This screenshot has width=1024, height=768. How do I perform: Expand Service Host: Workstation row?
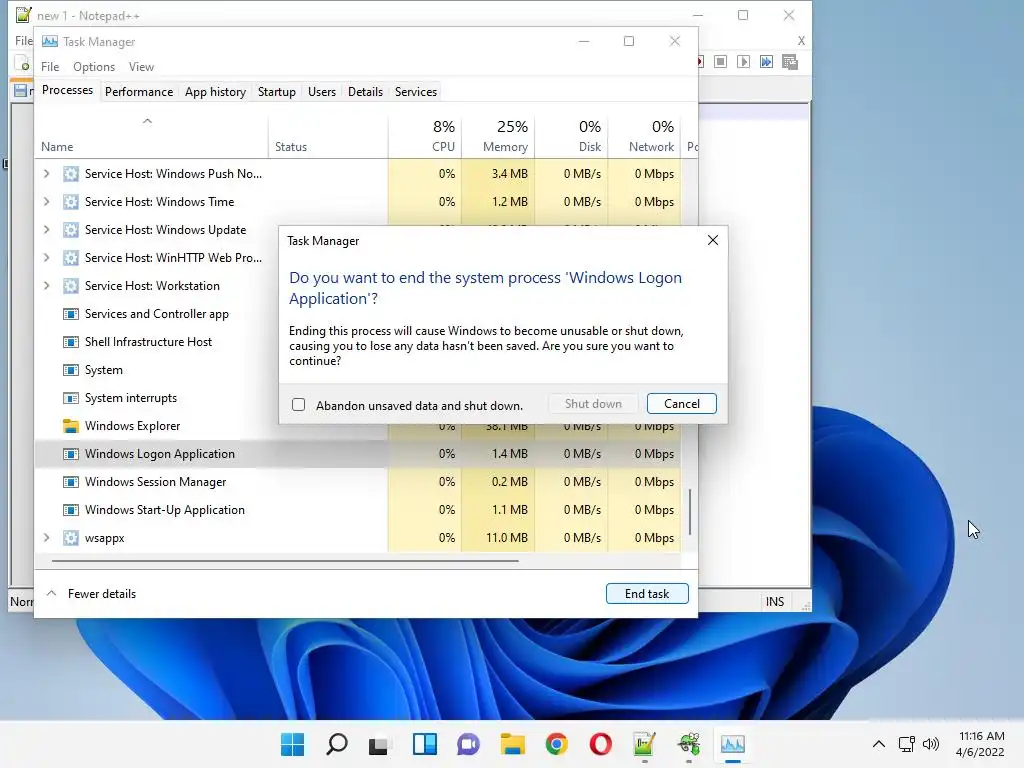point(46,285)
